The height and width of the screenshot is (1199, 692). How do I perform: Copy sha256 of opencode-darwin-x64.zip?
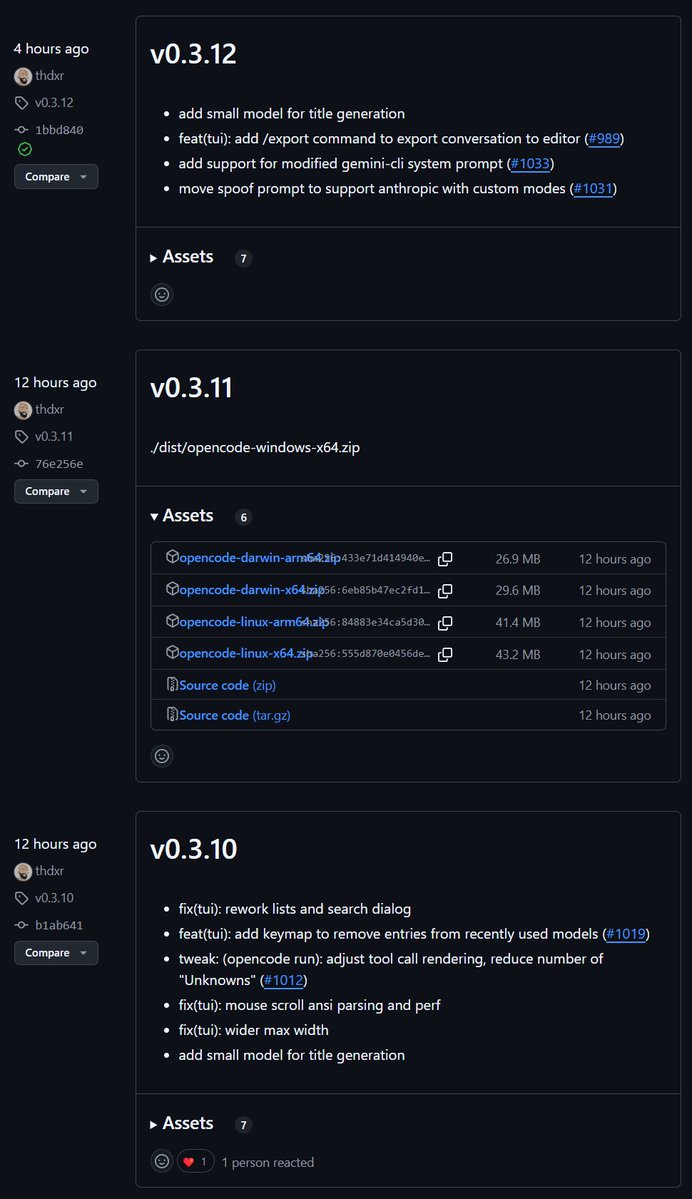pos(445,591)
